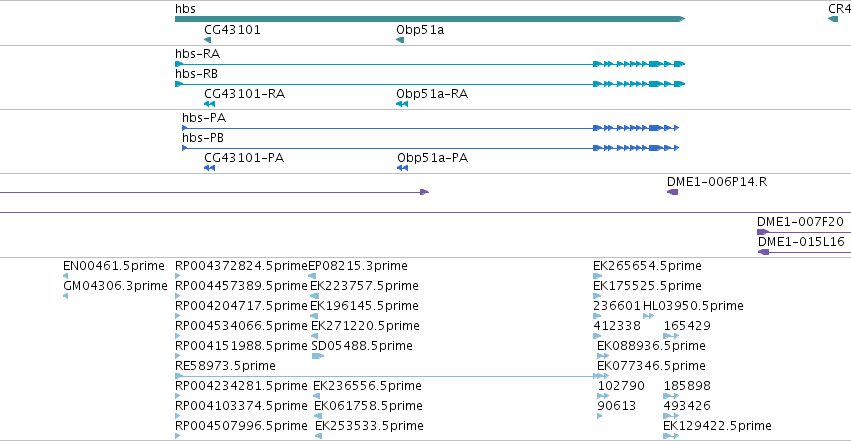
Task: Click the 'Obp51a' gene label
Action: tap(420, 30)
